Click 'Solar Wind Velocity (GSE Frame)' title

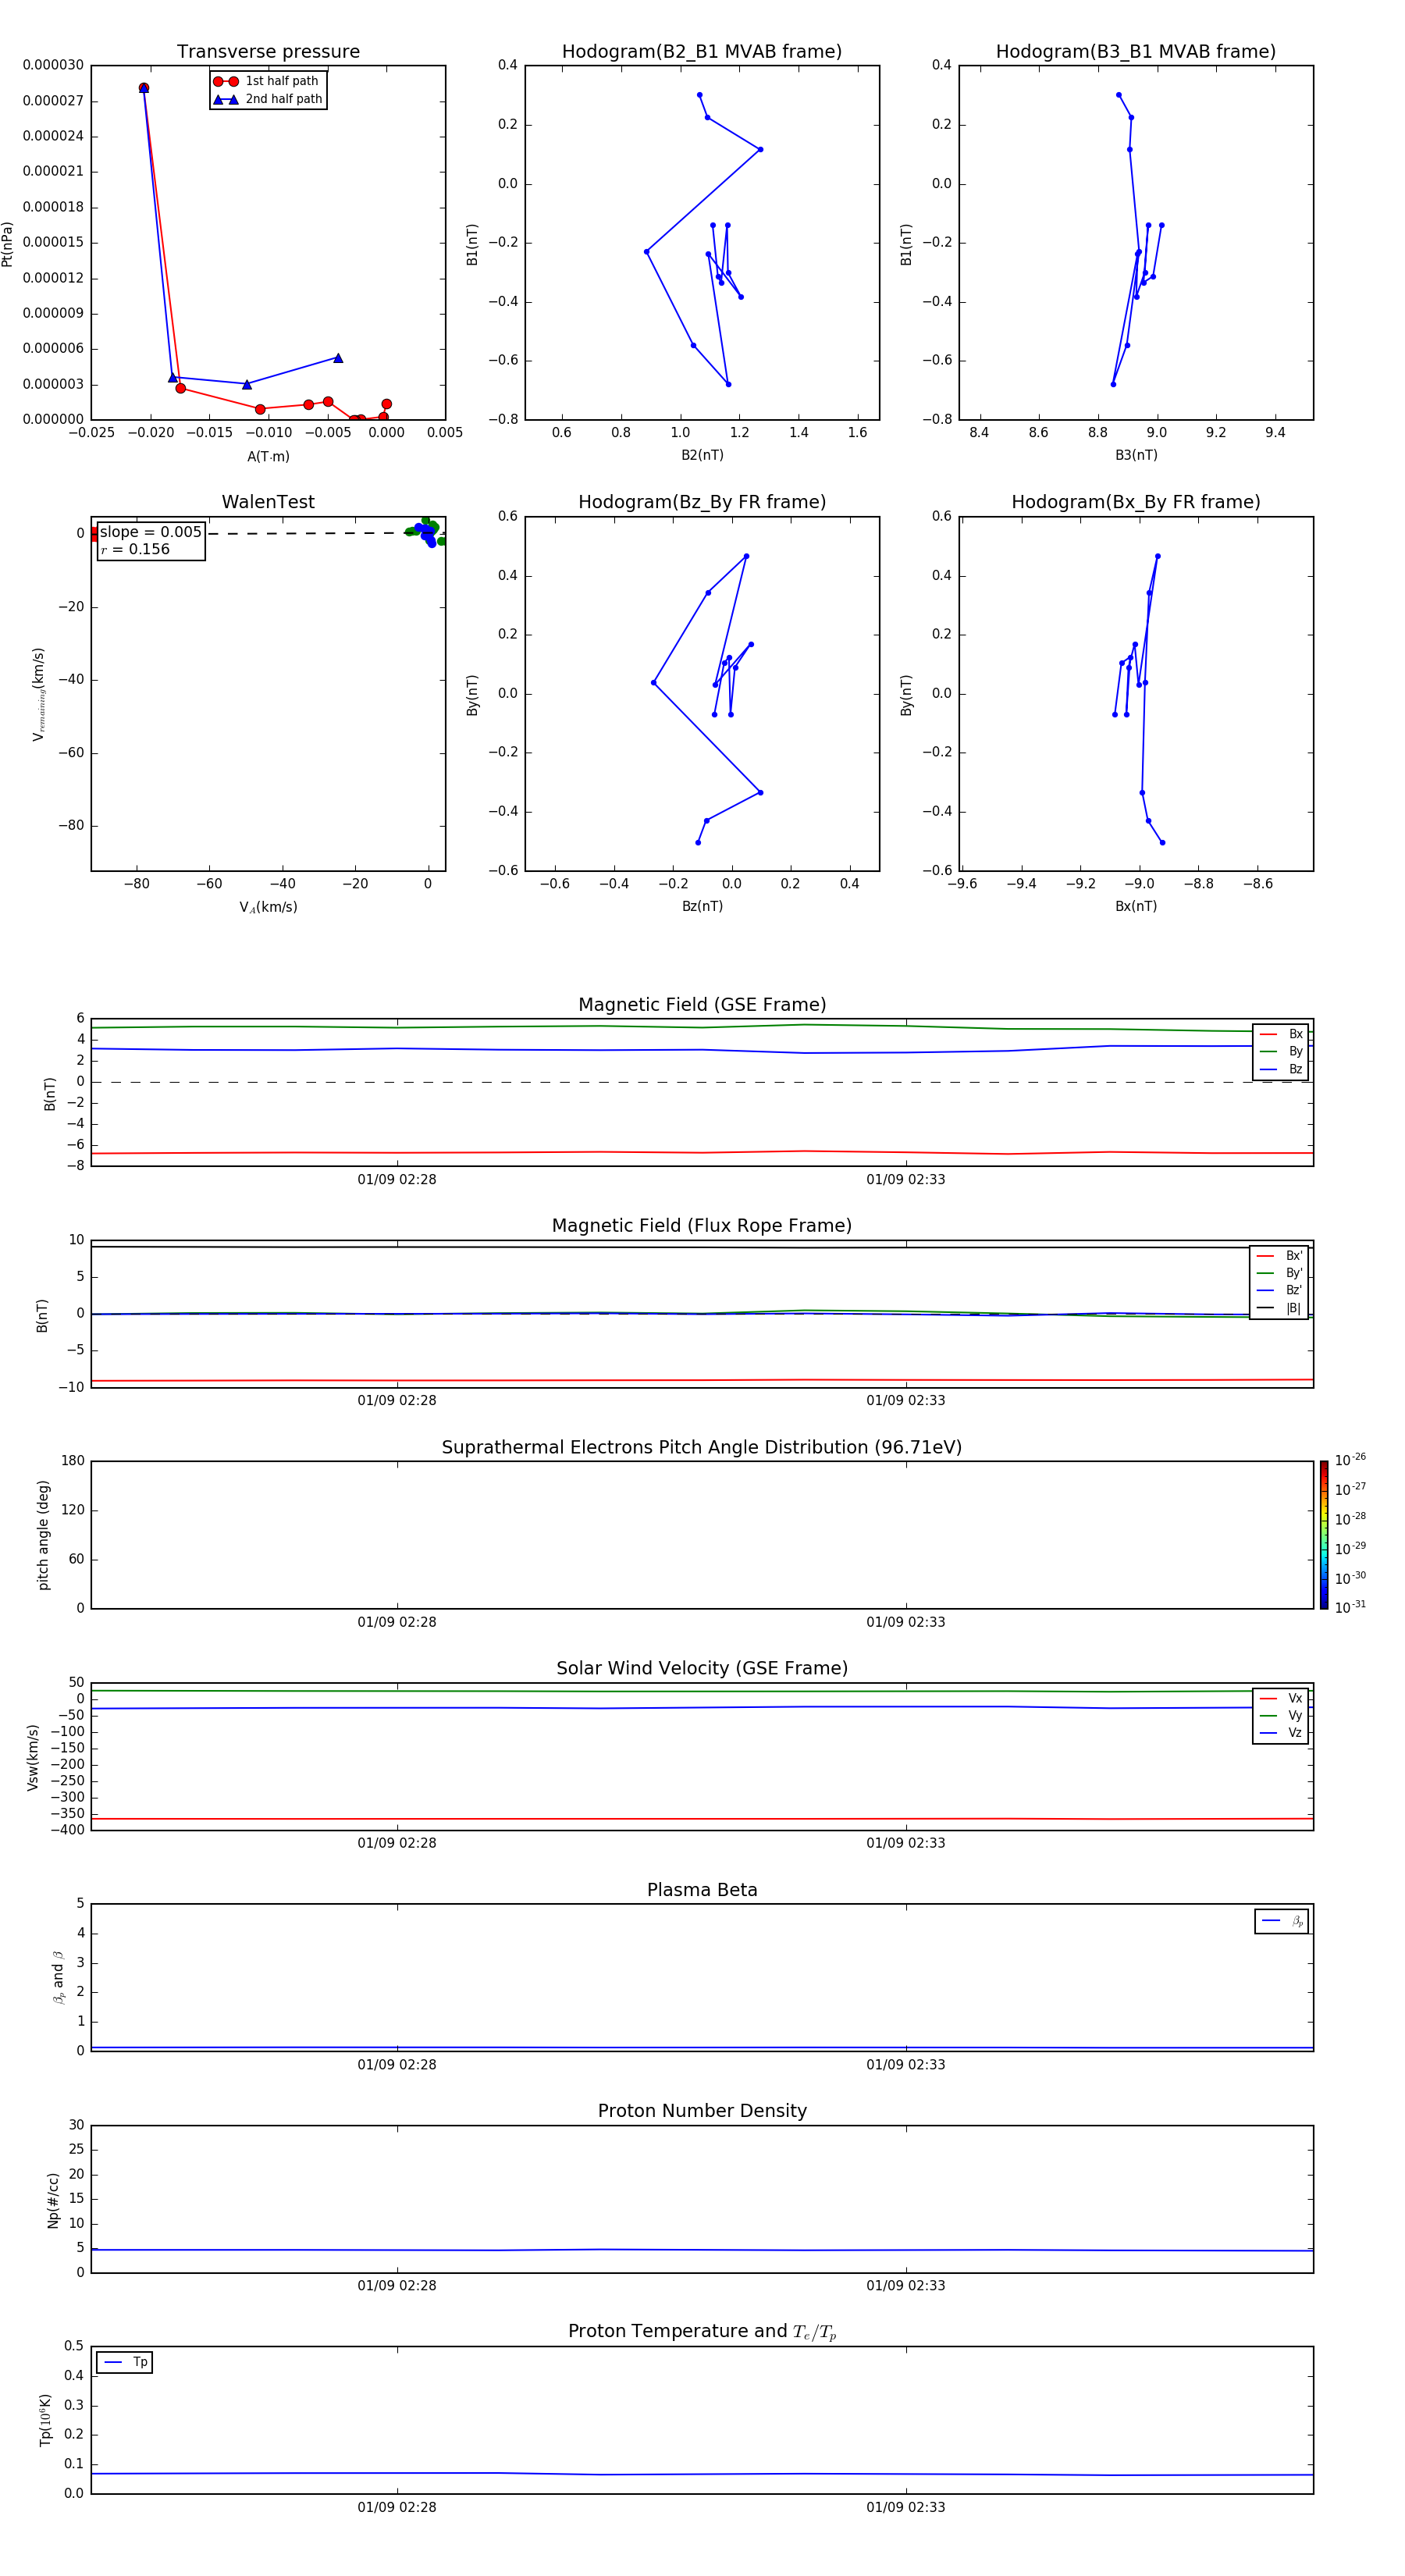pos(702,1668)
